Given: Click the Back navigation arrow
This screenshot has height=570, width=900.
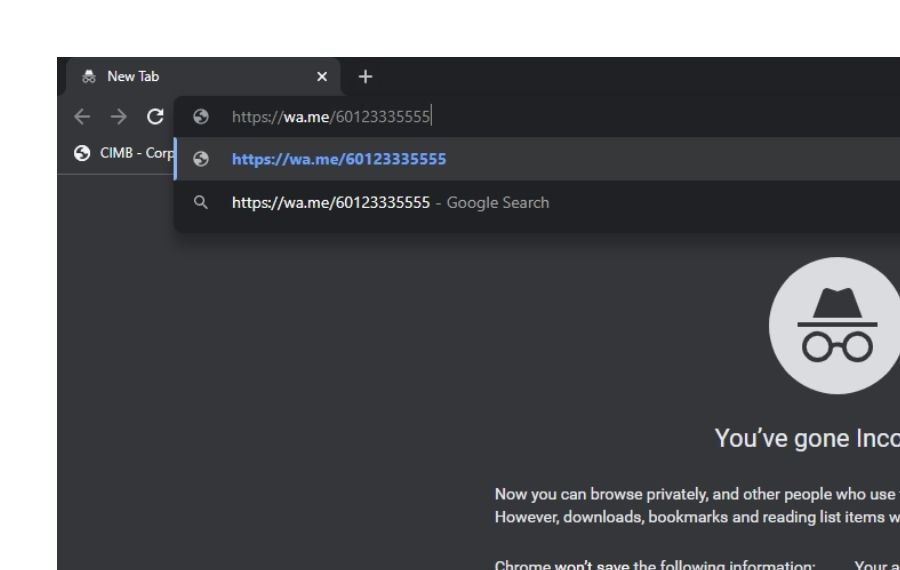Looking at the screenshot, I should 82,117.
